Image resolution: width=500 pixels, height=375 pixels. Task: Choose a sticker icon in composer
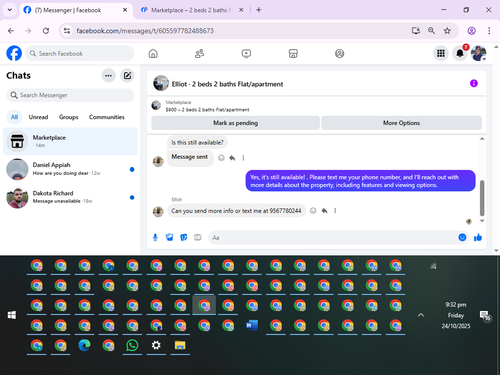[183, 237]
